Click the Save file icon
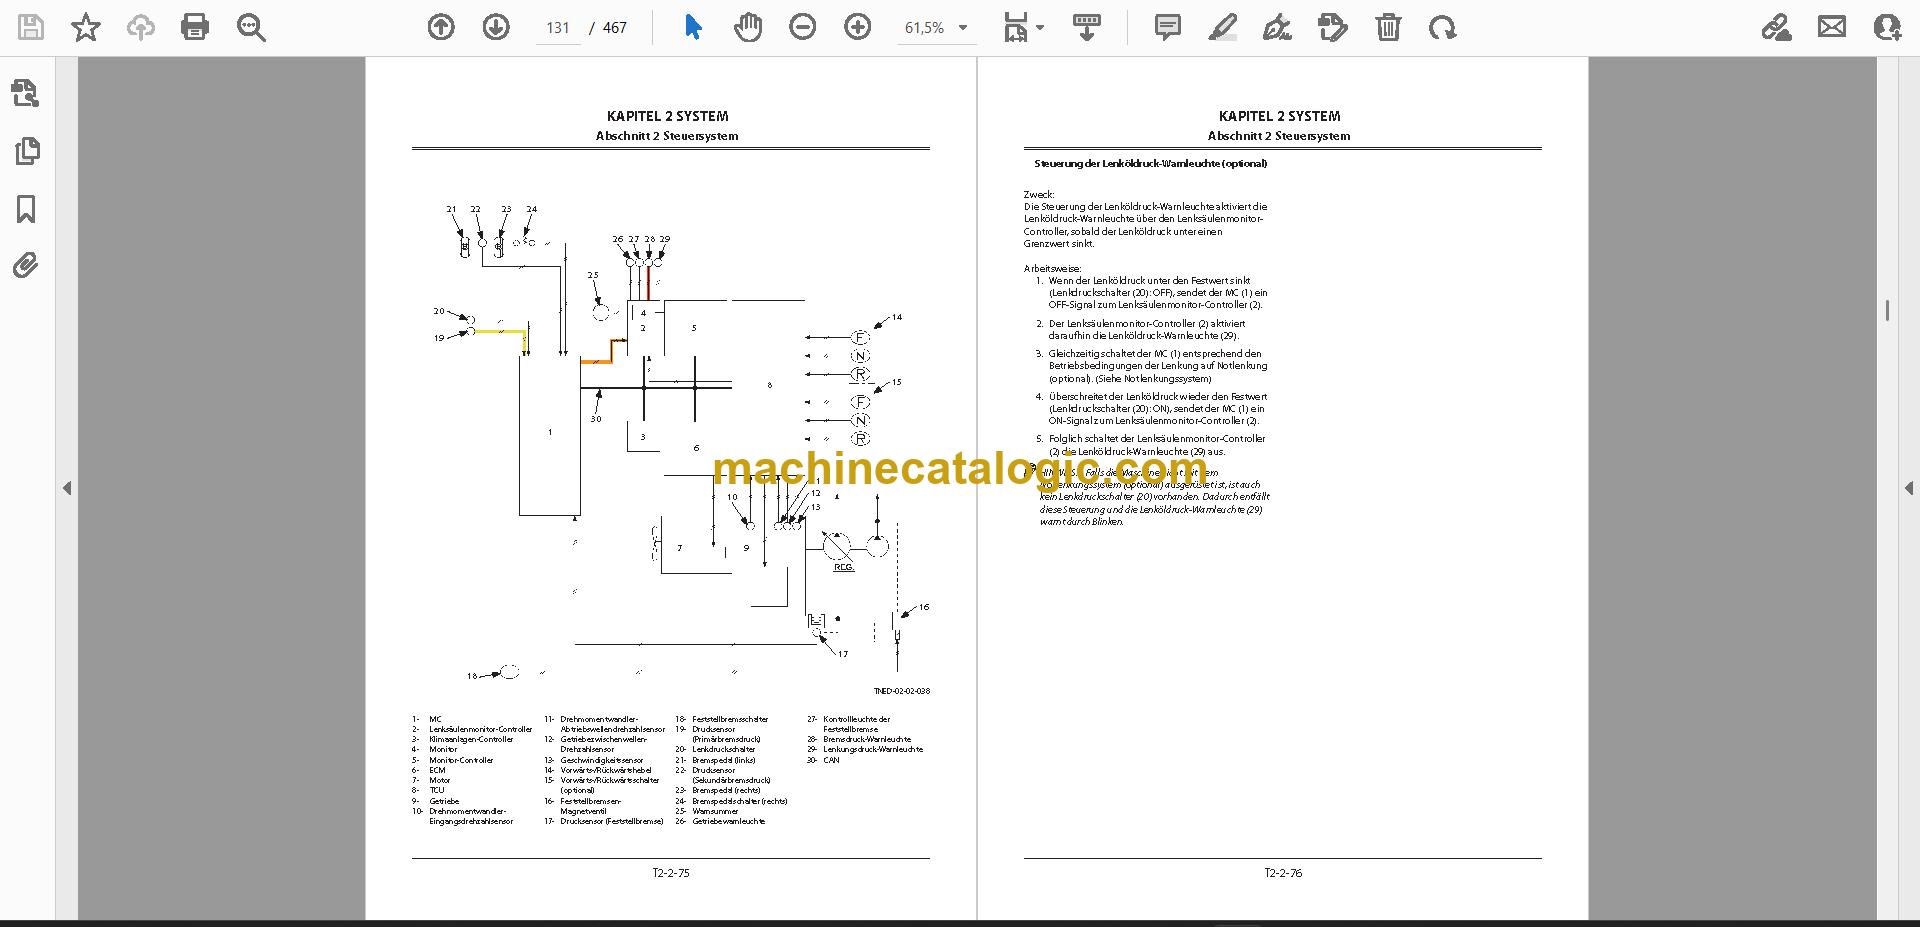 coord(31,27)
